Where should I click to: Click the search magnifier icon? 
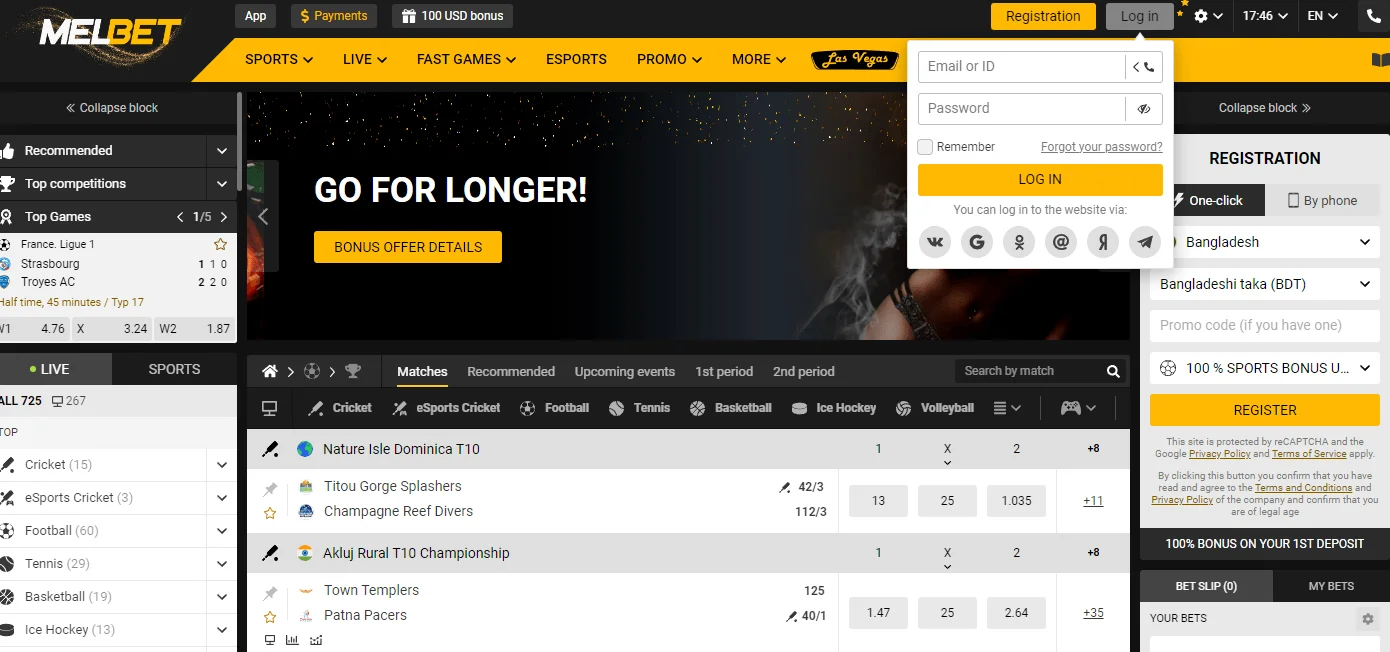click(1113, 371)
